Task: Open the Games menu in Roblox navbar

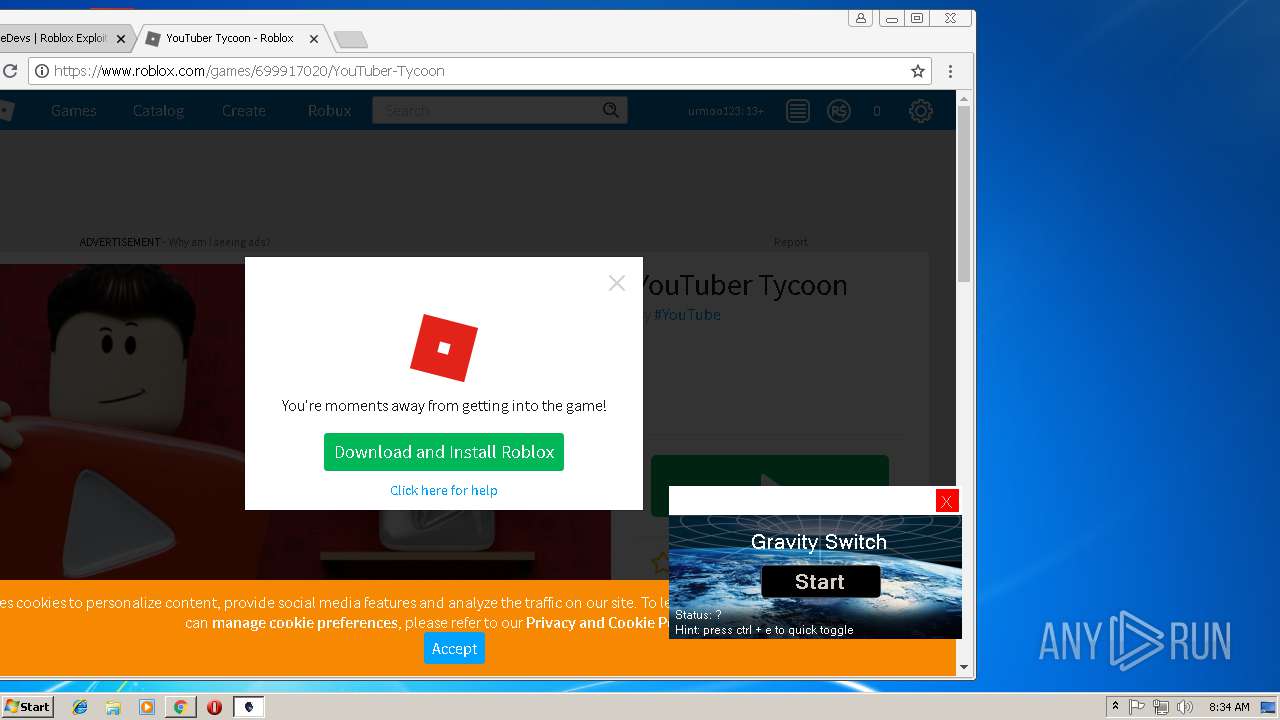Action: click(x=74, y=111)
